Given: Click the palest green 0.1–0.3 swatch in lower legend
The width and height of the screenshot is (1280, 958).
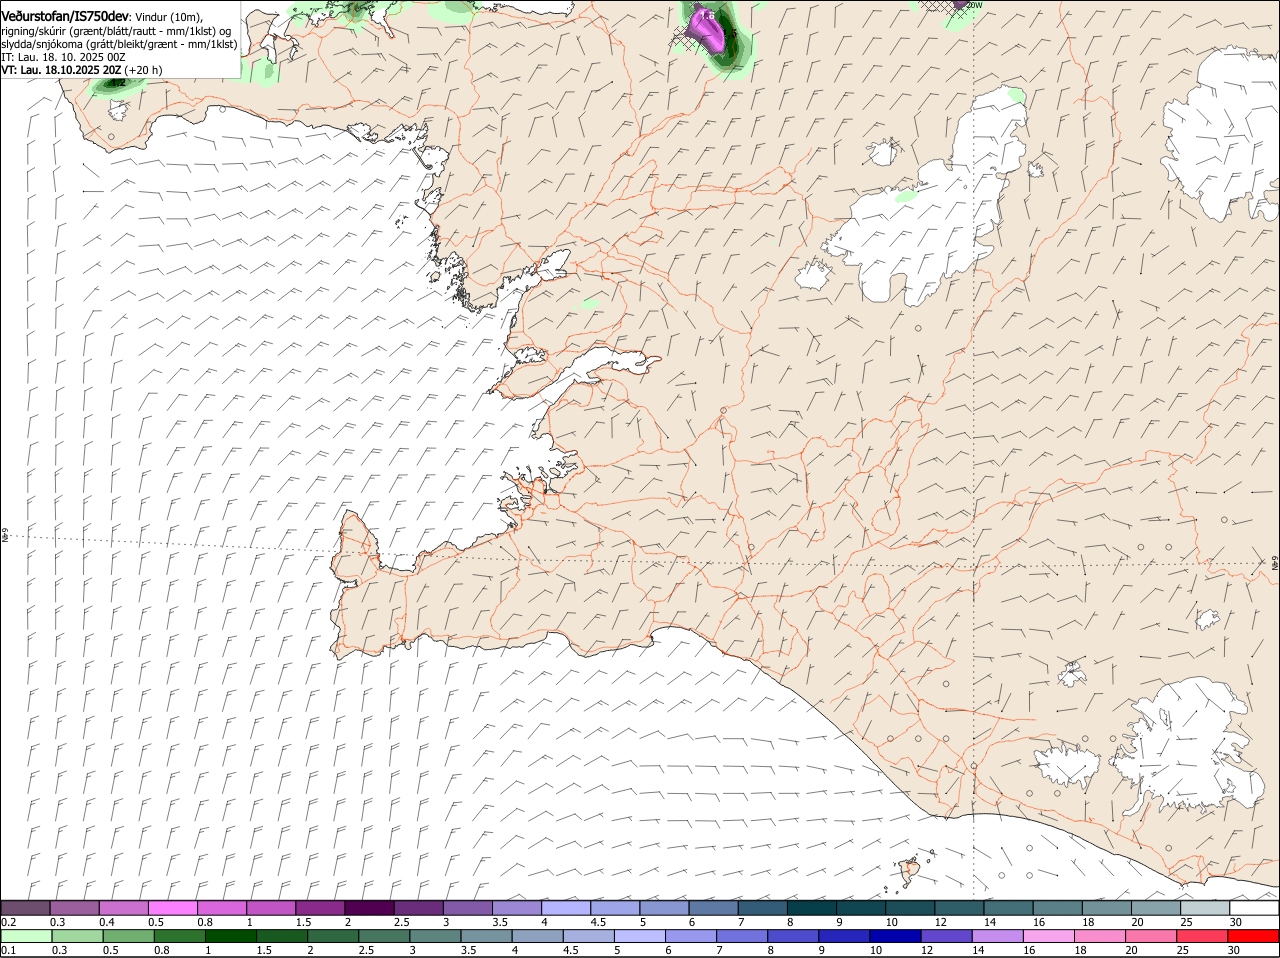Looking at the screenshot, I should tap(25, 936).
